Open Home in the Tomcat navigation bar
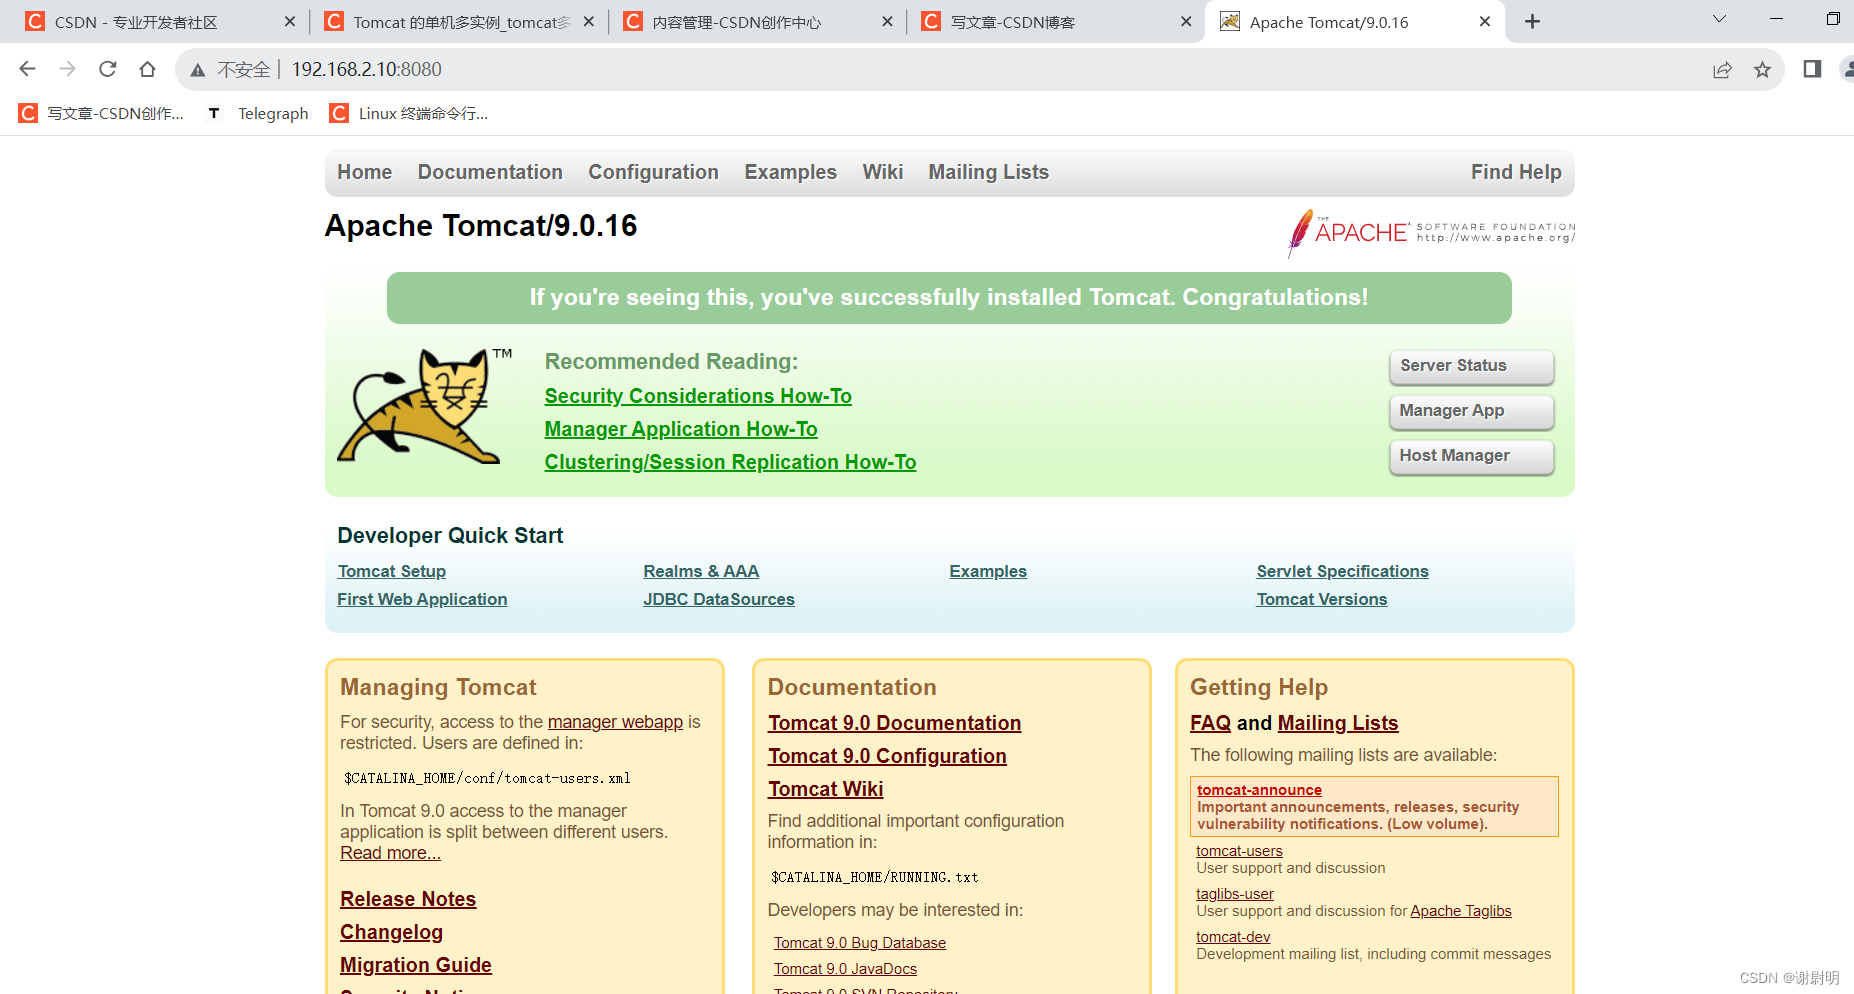Screen dimensions: 1854x994 point(364,172)
